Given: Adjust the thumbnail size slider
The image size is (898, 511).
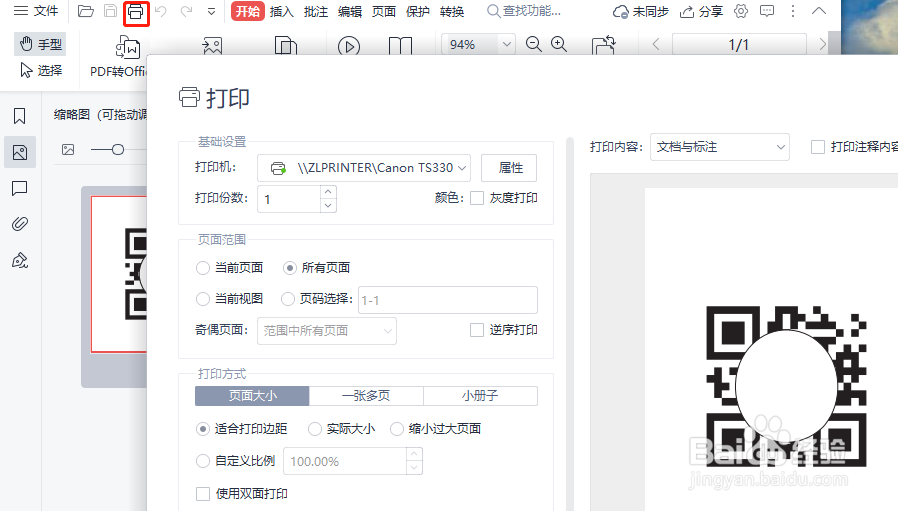Looking at the screenshot, I should (118, 150).
